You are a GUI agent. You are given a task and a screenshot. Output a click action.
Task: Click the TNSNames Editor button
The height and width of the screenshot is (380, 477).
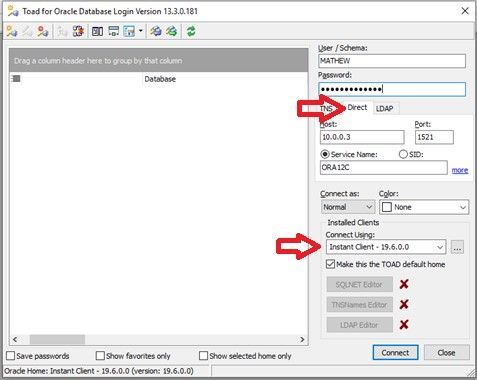pyautogui.click(x=360, y=304)
